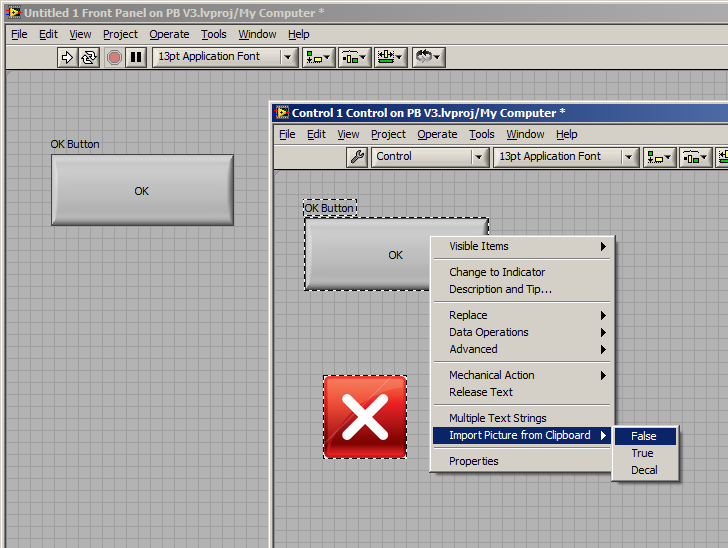
Task: Click Run arrow in Untitled 1 toolbar
Action: 67,57
